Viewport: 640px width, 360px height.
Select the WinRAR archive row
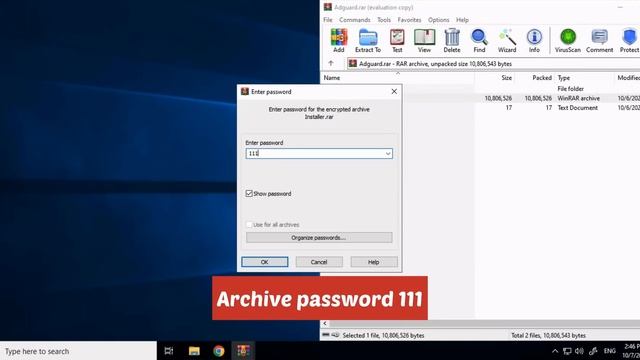(521, 98)
